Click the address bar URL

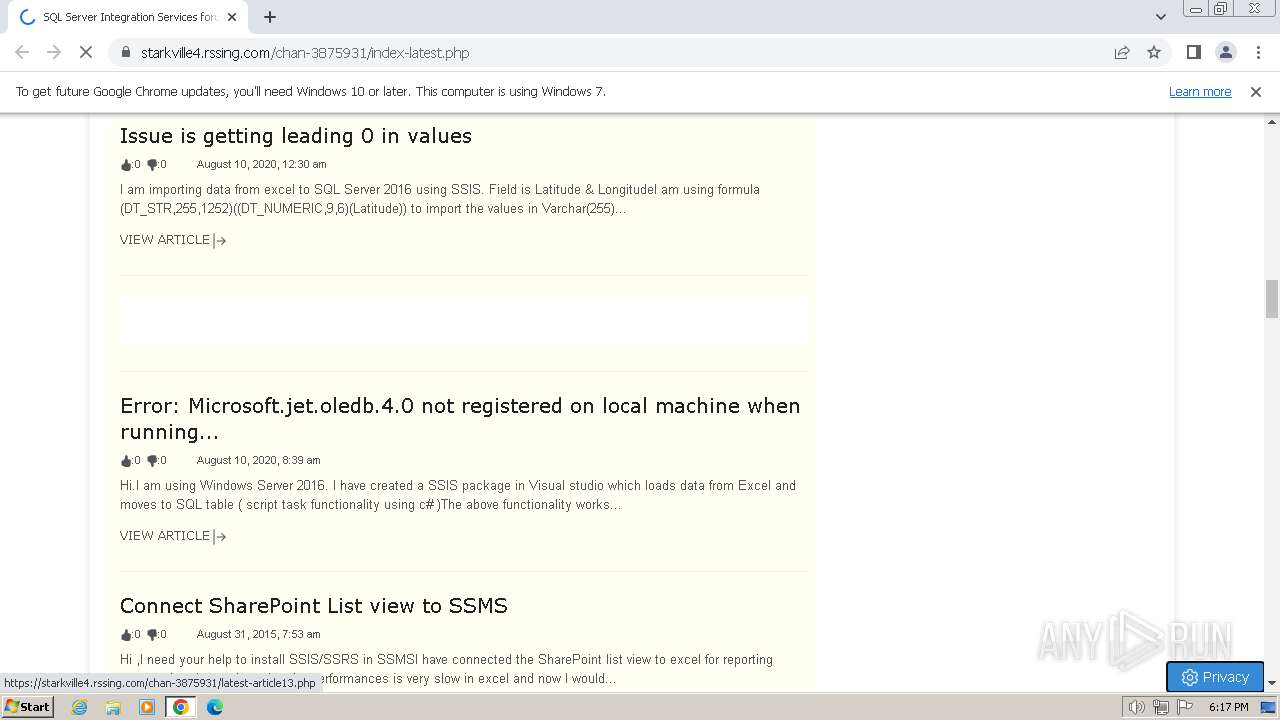click(x=305, y=52)
